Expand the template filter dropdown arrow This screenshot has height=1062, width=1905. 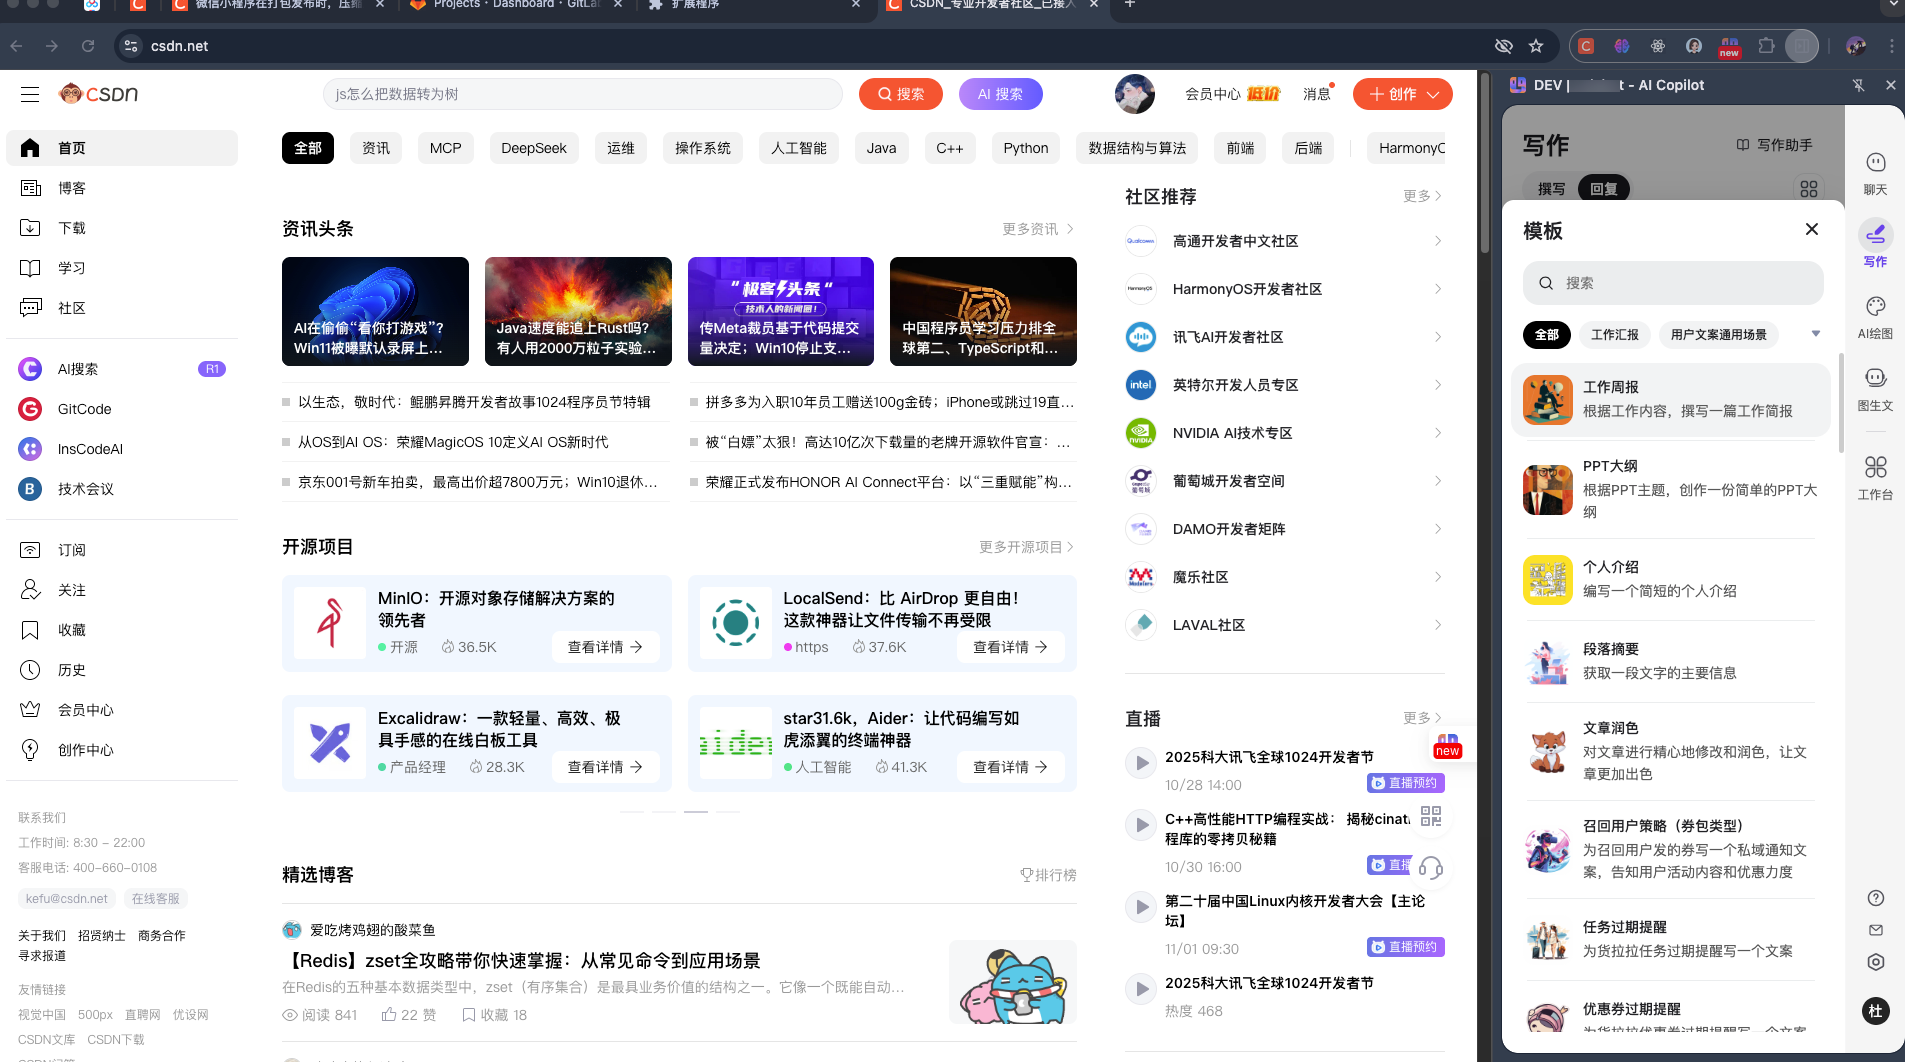point(1814,334)
